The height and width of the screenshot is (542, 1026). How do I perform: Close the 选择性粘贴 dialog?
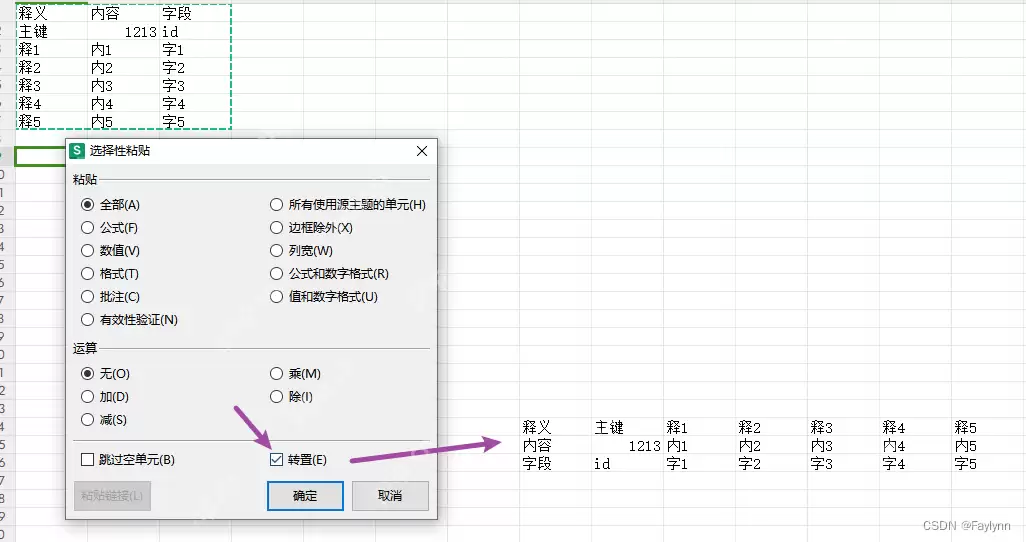(422, 151)
